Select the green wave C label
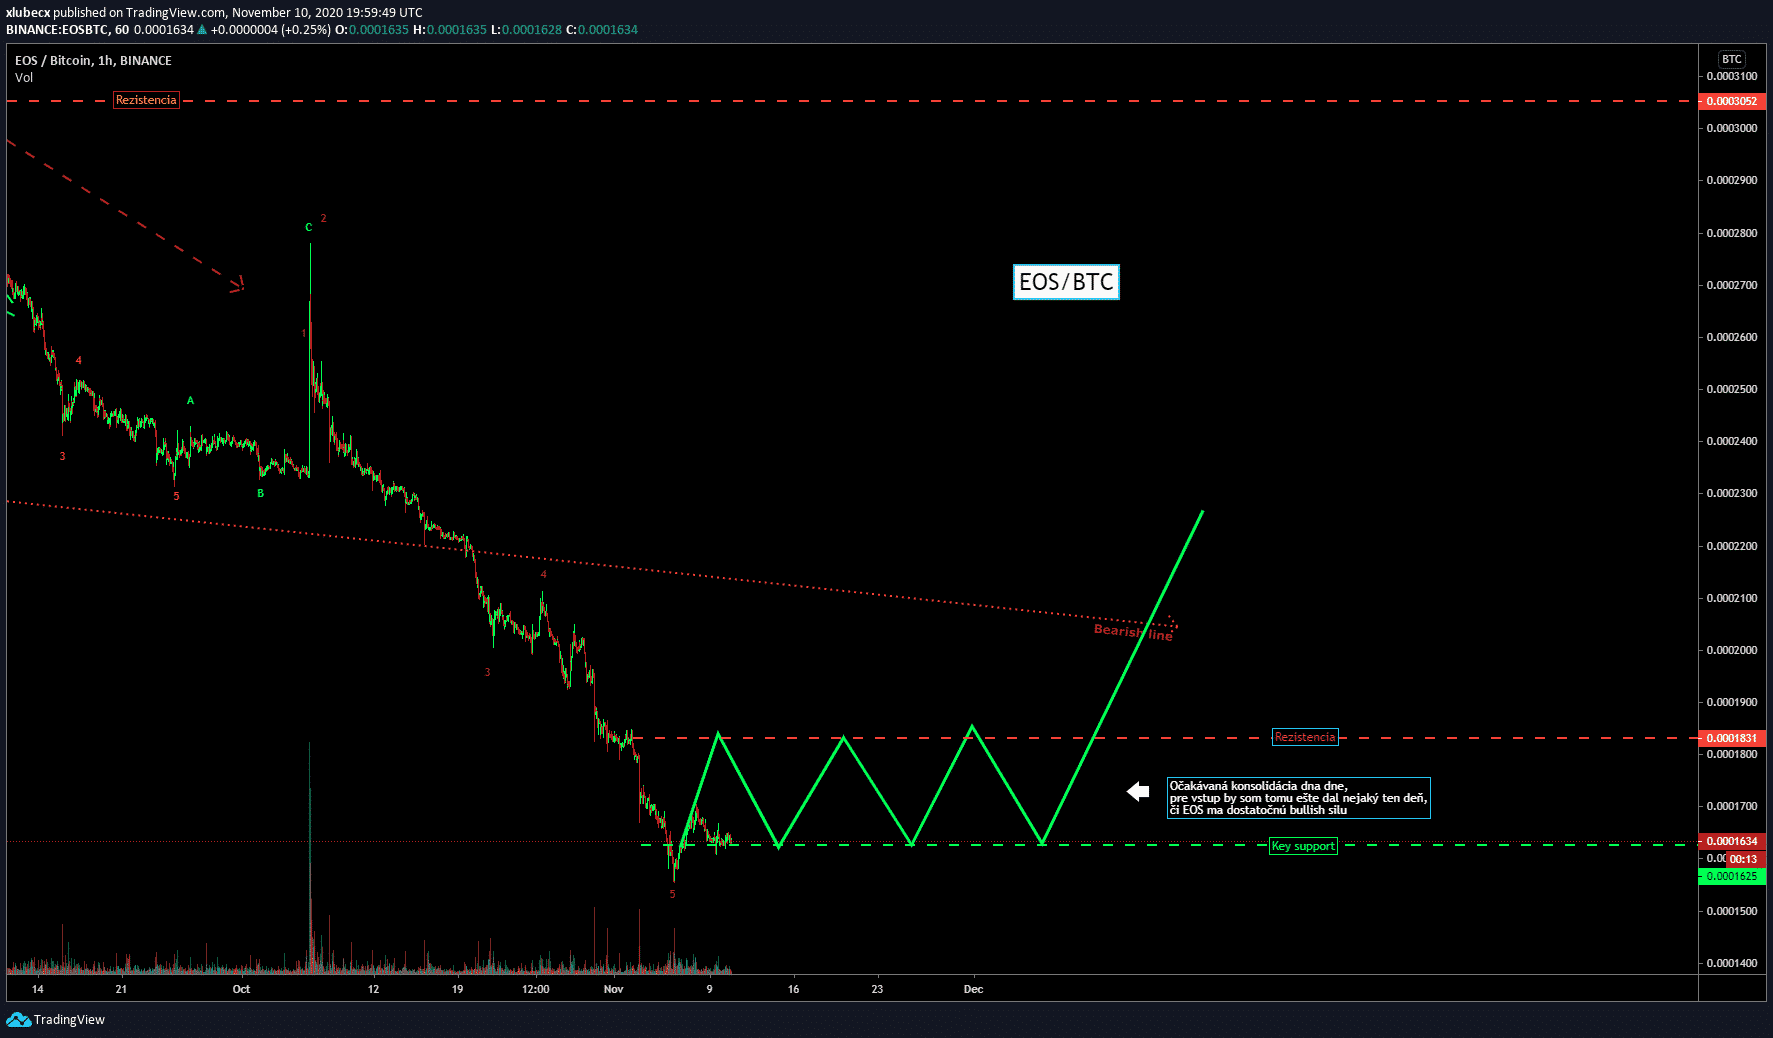The image size is (1773, 1038). (309, 228)
